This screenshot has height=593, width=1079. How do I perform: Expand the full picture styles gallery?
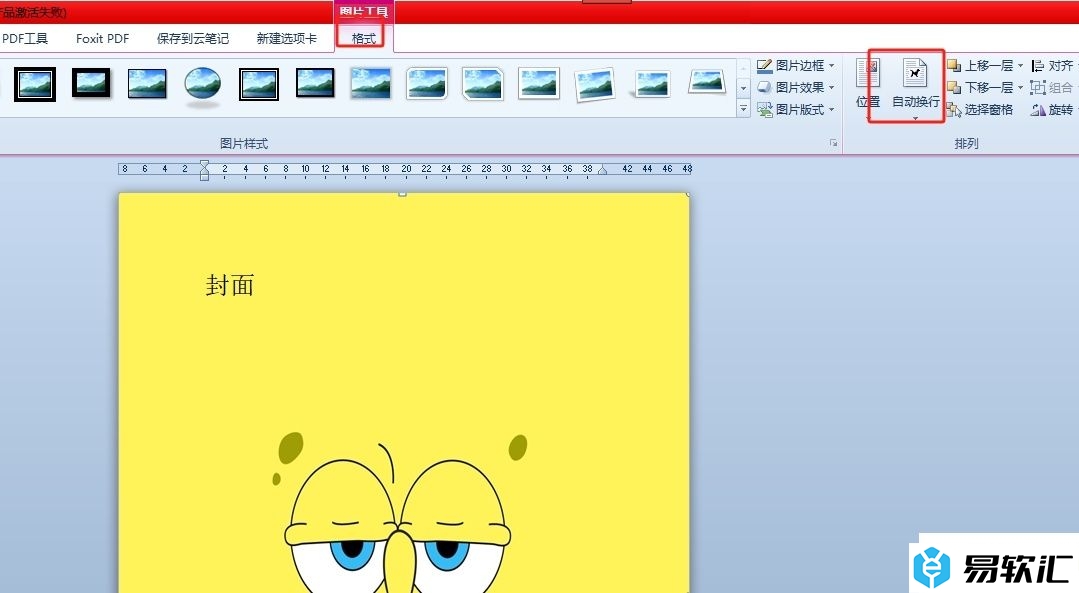pos(743,109)
